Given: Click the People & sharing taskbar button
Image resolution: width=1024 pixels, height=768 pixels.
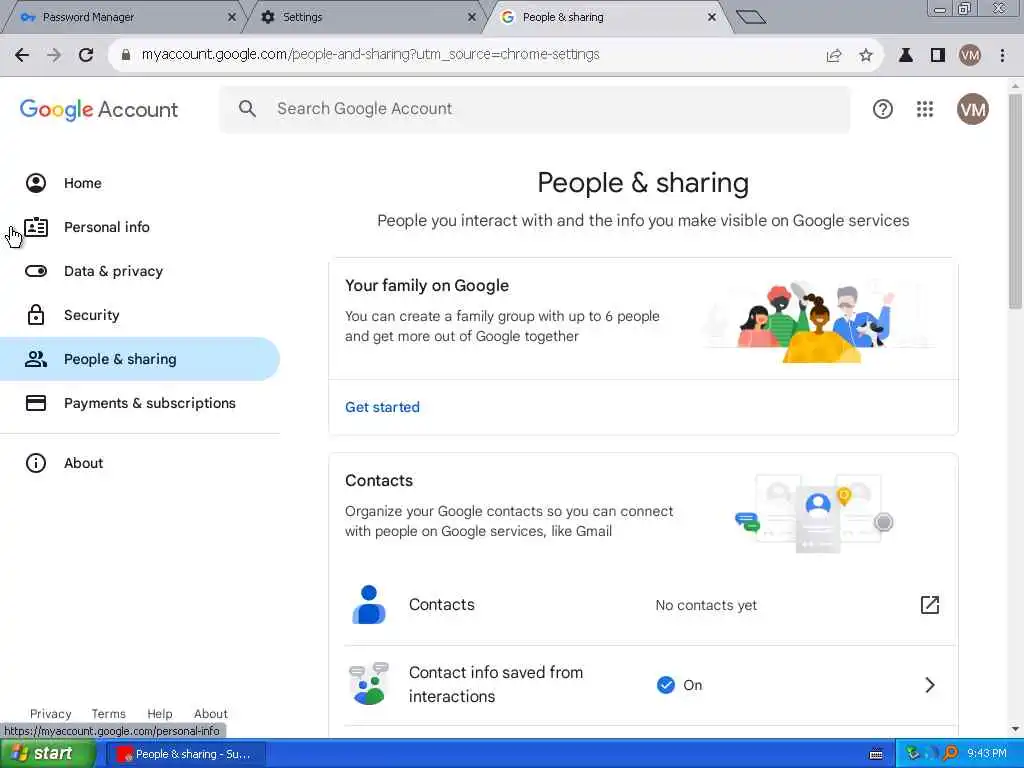Looking at the screenshot, I should click(x=185, y=754).
